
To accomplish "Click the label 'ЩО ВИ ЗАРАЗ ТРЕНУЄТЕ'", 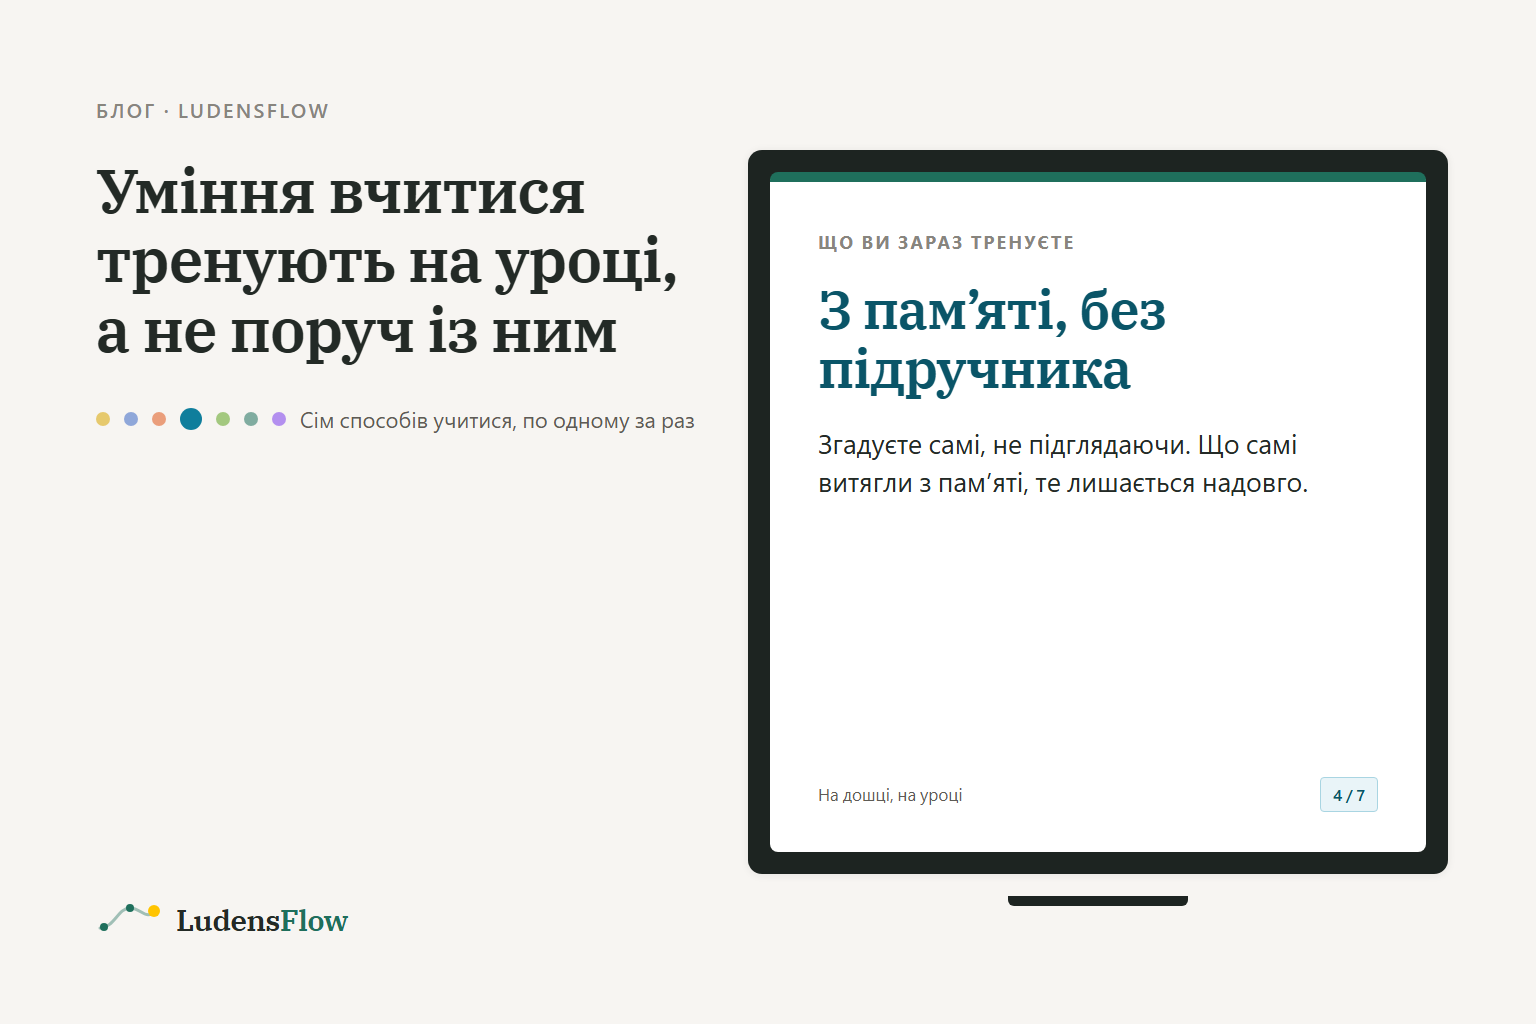I will 946,243.
